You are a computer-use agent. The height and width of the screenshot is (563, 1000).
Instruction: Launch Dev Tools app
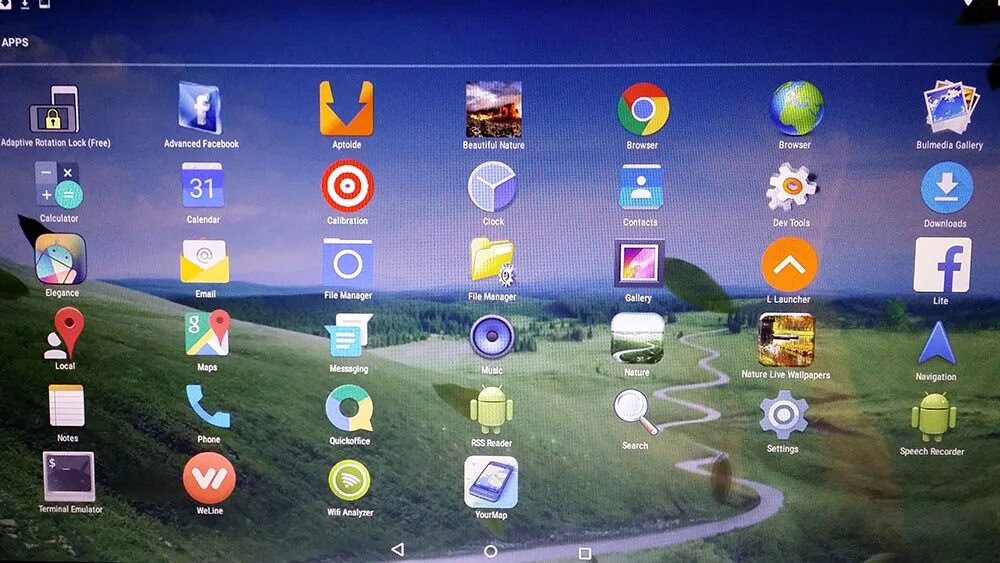pyautogui.click(x=791, y=187)
